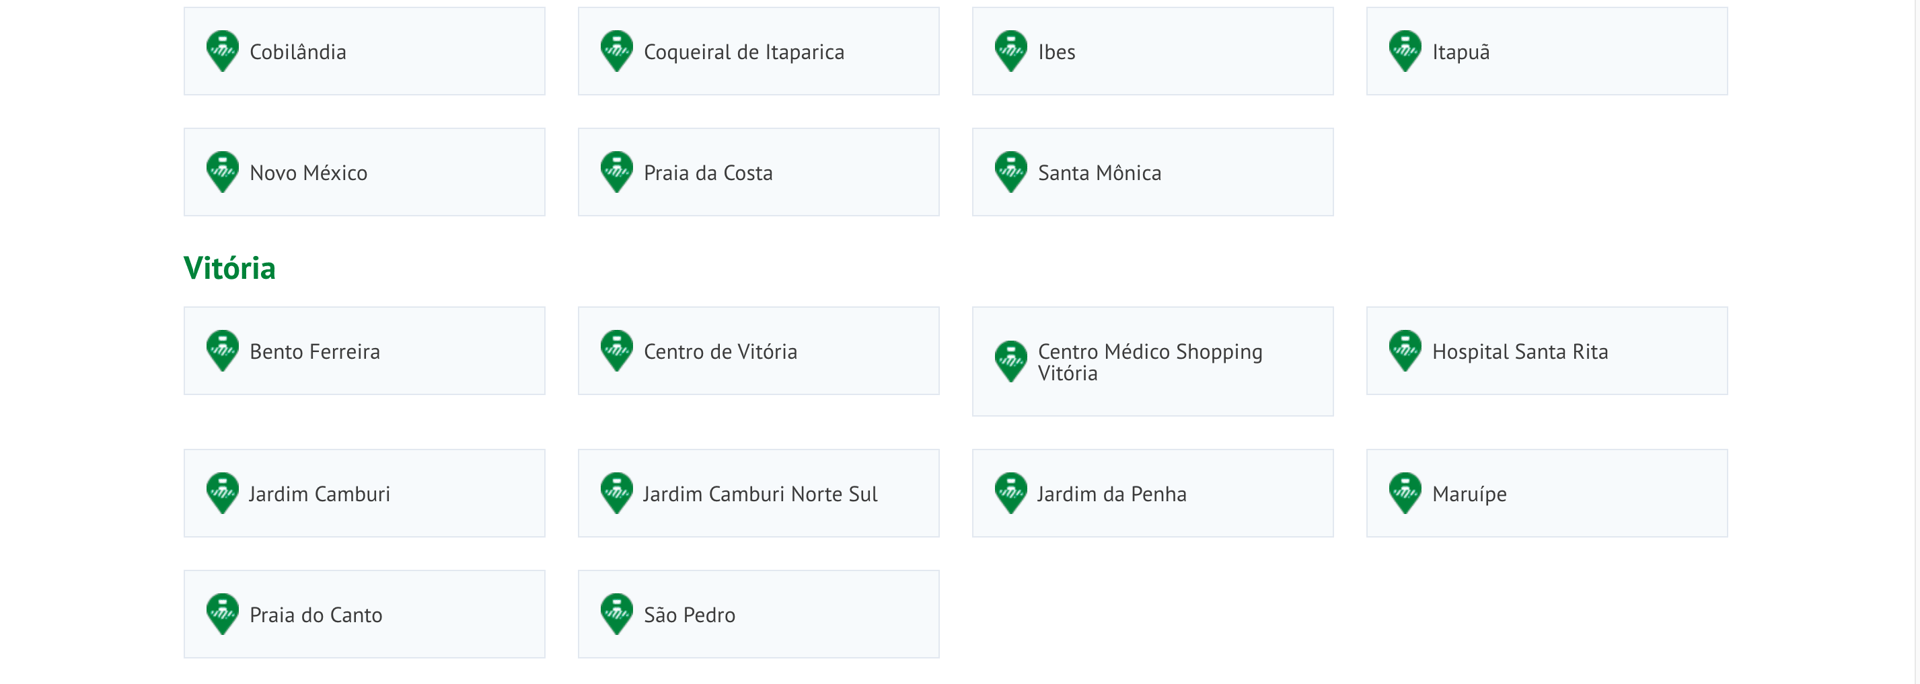The image size is (1920, 684).
Task: Select the Santa Mônica location card
Action: [x=1152, y=172]
